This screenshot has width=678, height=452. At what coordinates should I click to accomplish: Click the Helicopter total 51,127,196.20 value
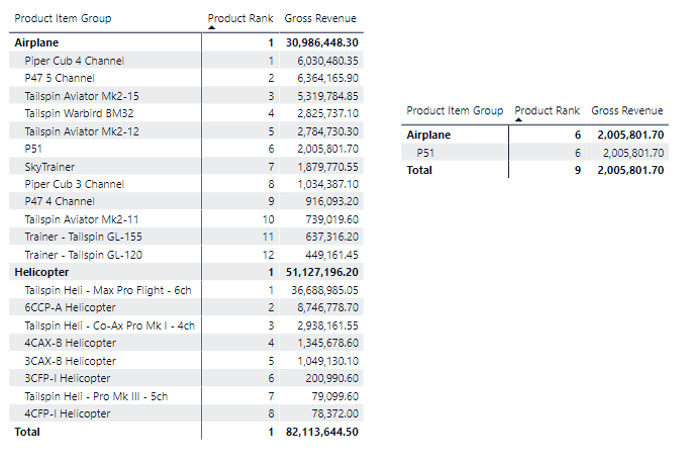point(322,271)
